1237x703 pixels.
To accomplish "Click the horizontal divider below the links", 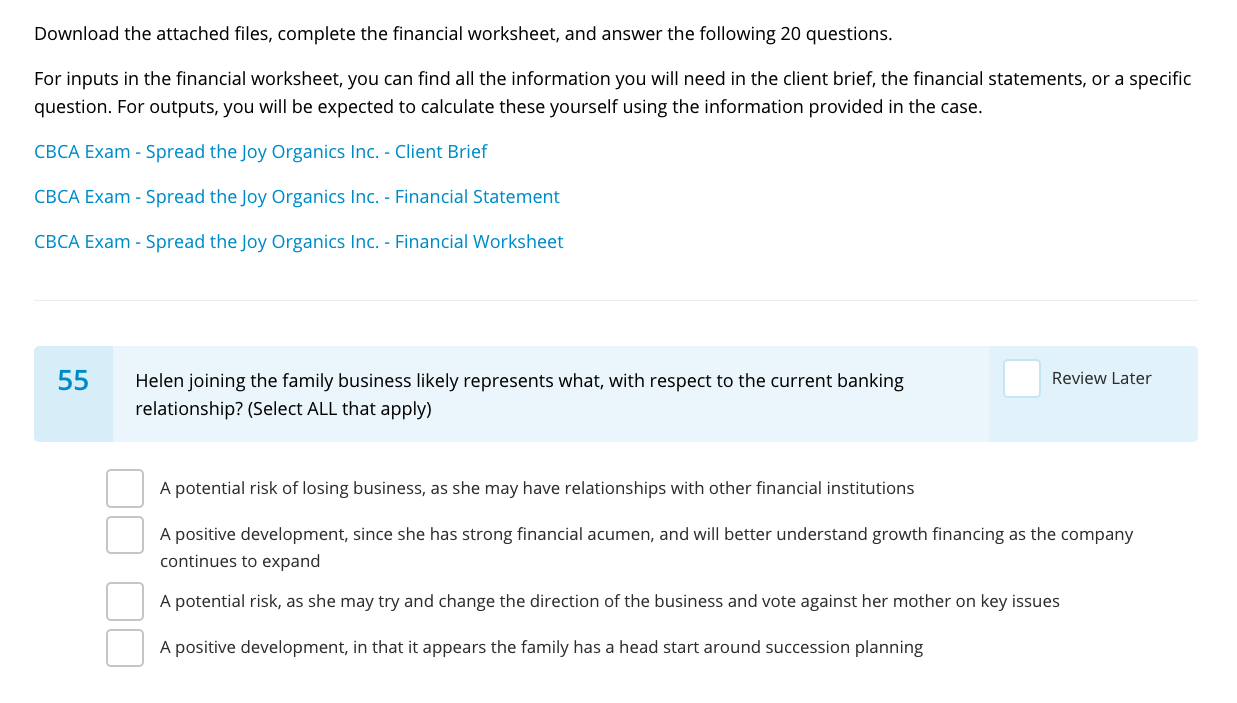I will point(616,300).
